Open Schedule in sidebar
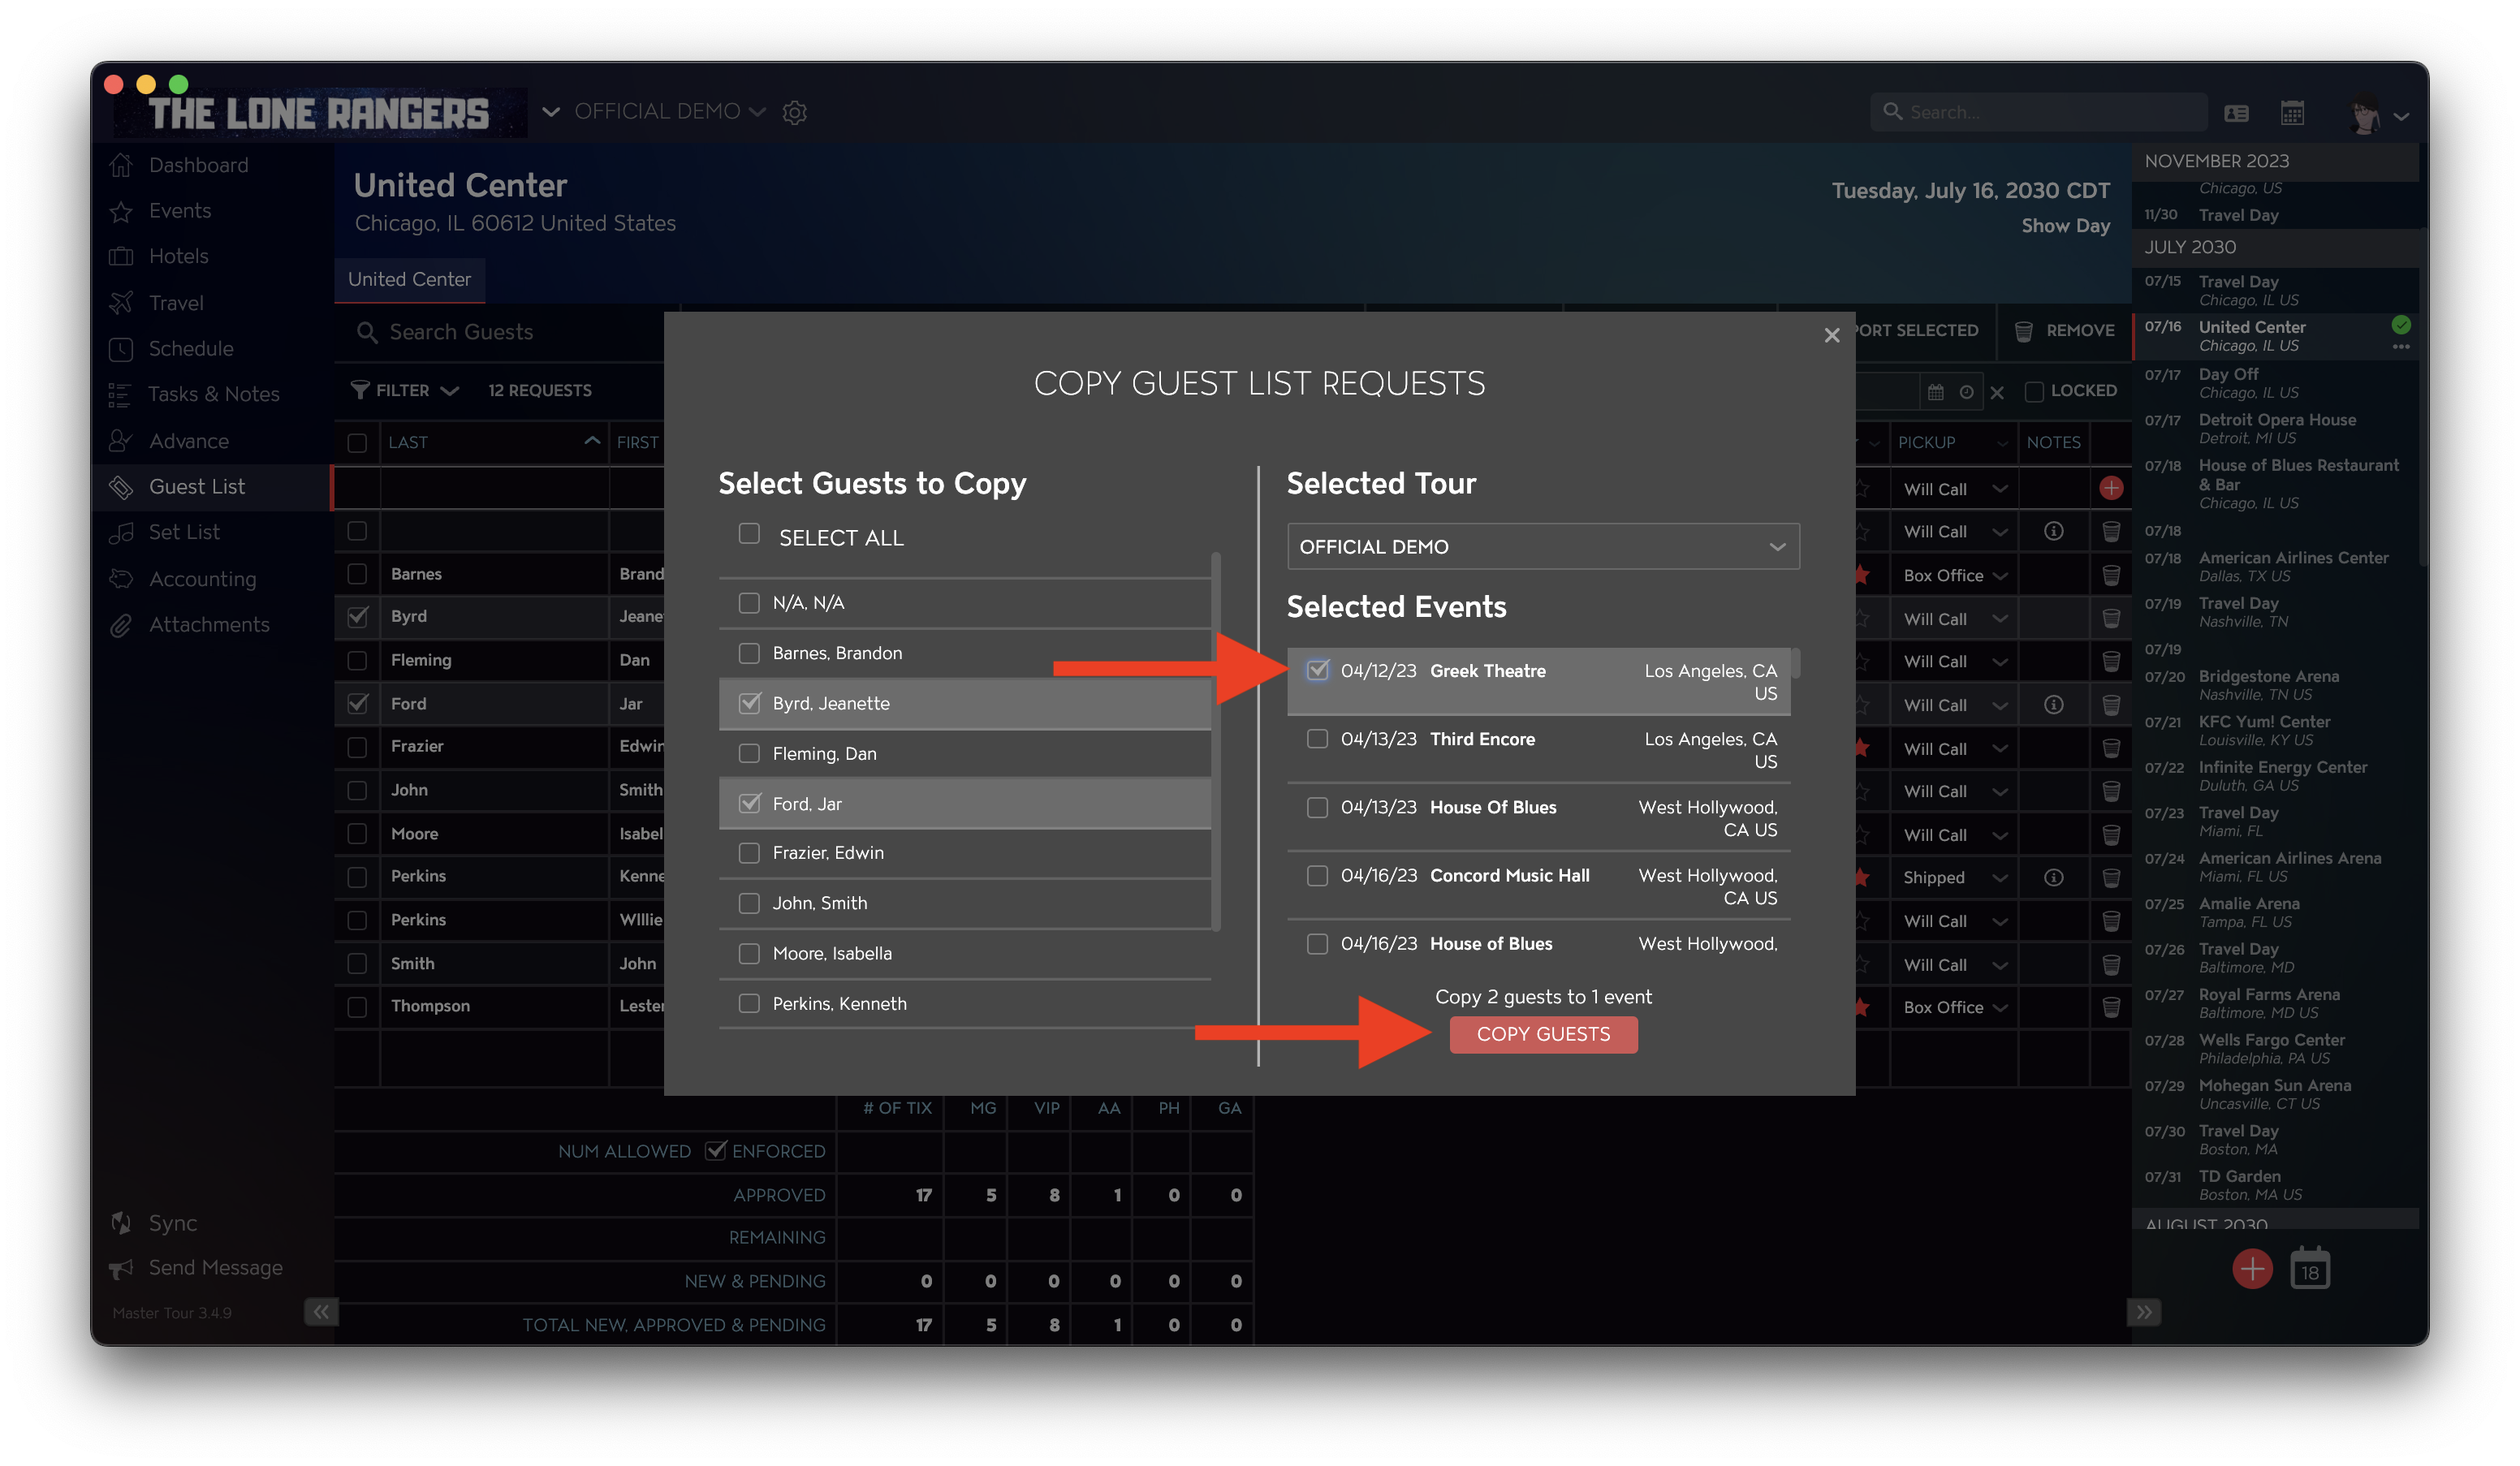Screen dimensions: 2520x1466 pos(191,349)
